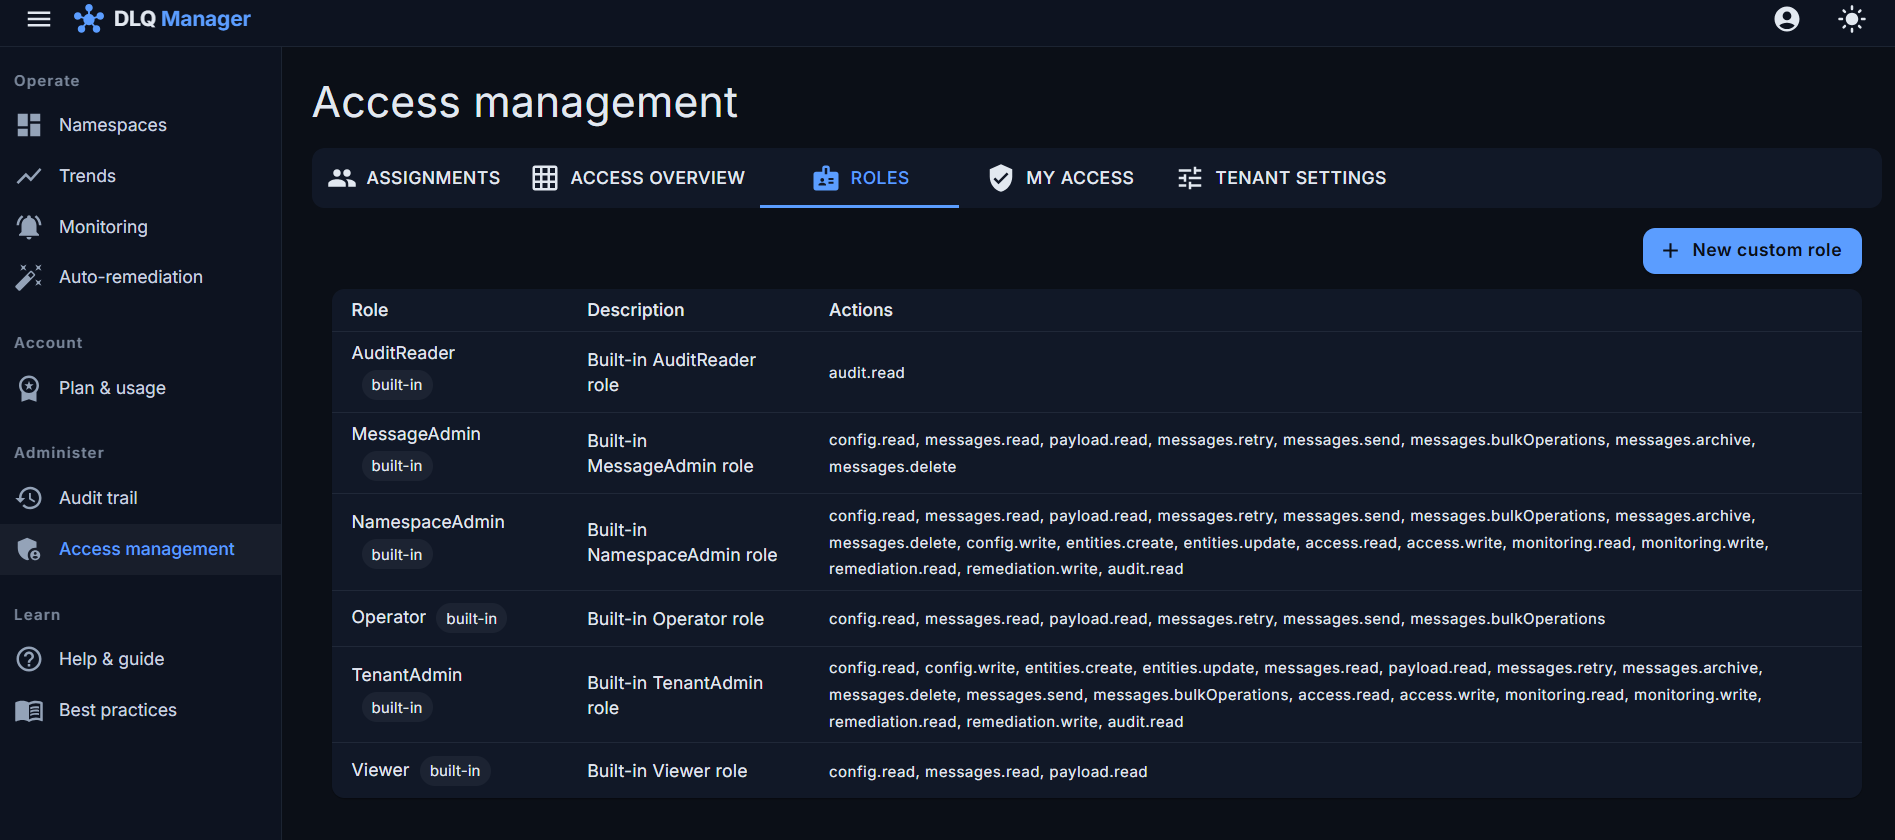This screenshot has height=840, width=1895.
Task: Click the Description column header
Action: tap(636, 310)
